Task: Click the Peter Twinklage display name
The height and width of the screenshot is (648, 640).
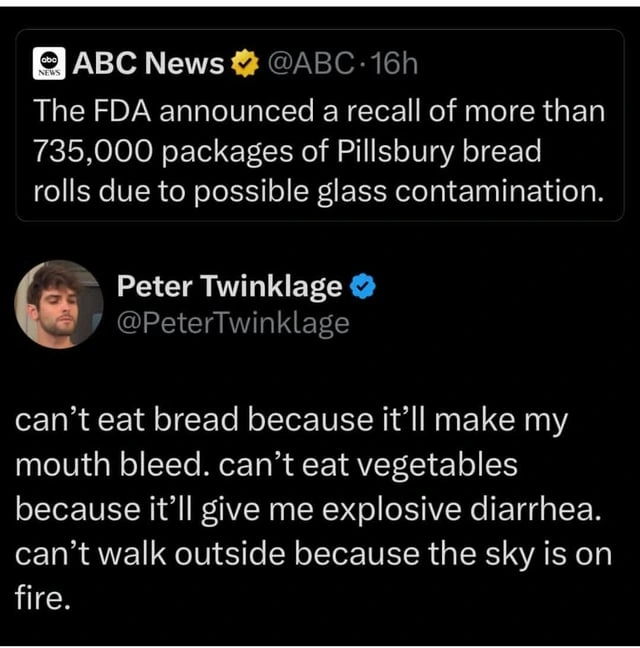Action: 230,286
